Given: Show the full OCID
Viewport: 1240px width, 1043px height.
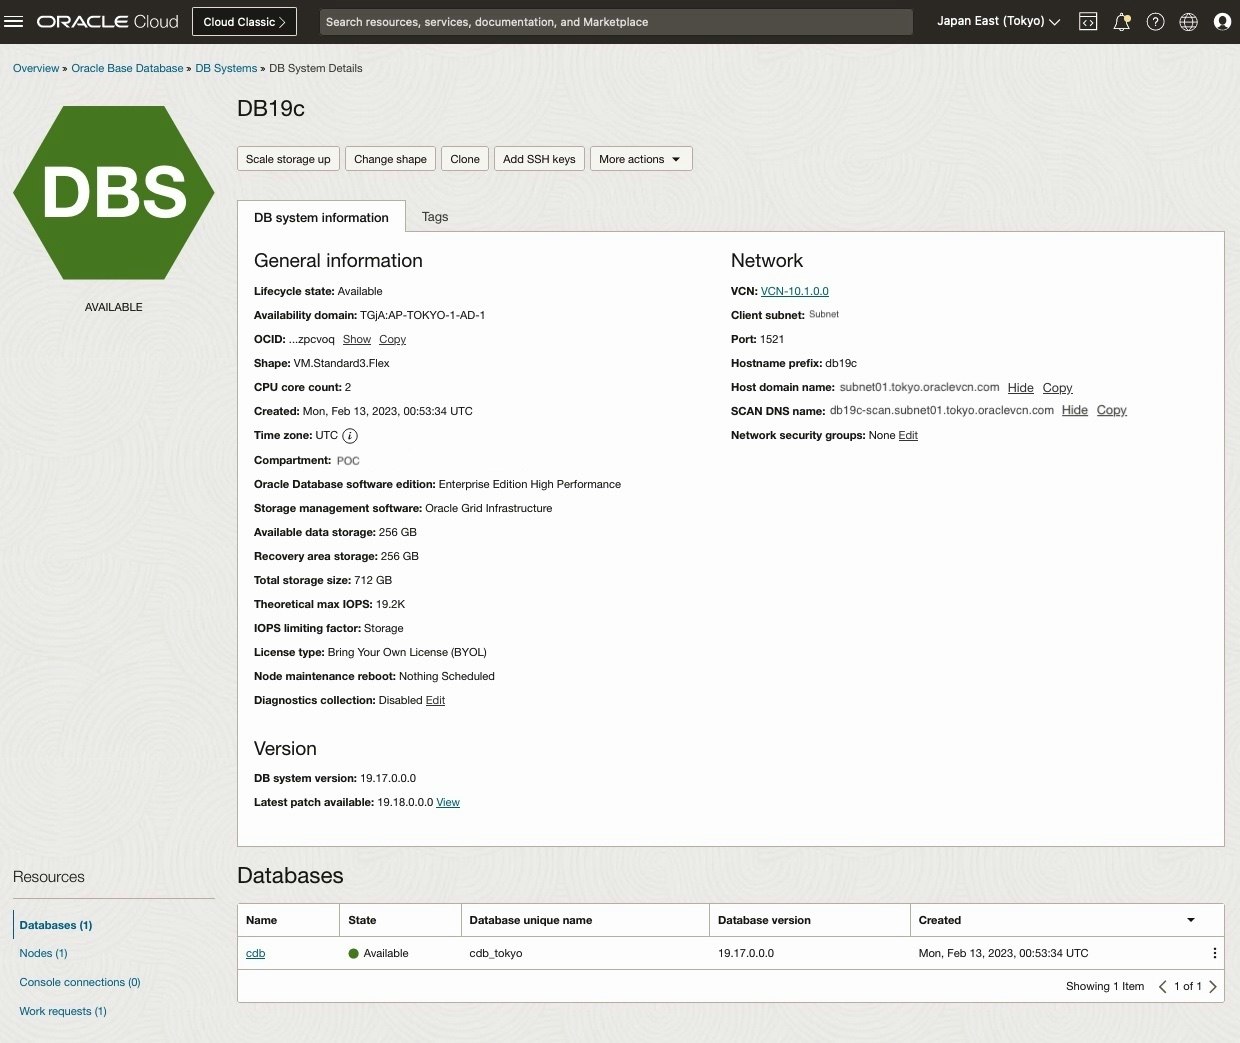Looking at the screenshot, I should [357, 340].
